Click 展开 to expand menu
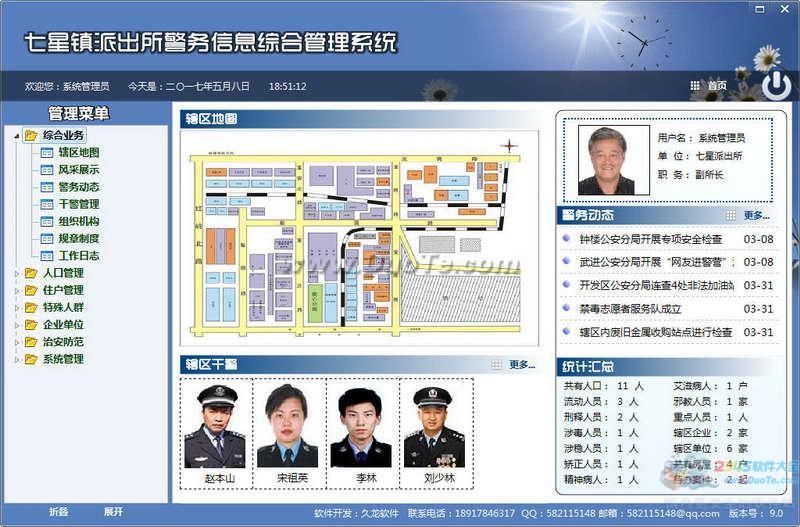The image size is (800, 527). click(113, 512)
